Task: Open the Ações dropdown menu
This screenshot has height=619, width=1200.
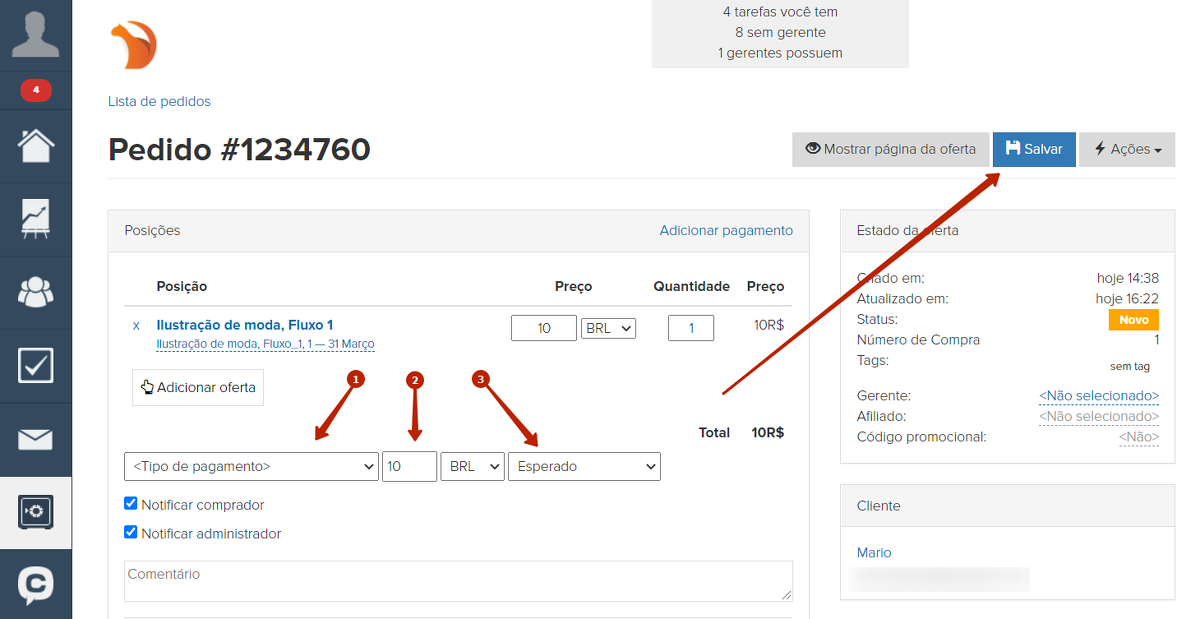Action: pos(1127,149)
